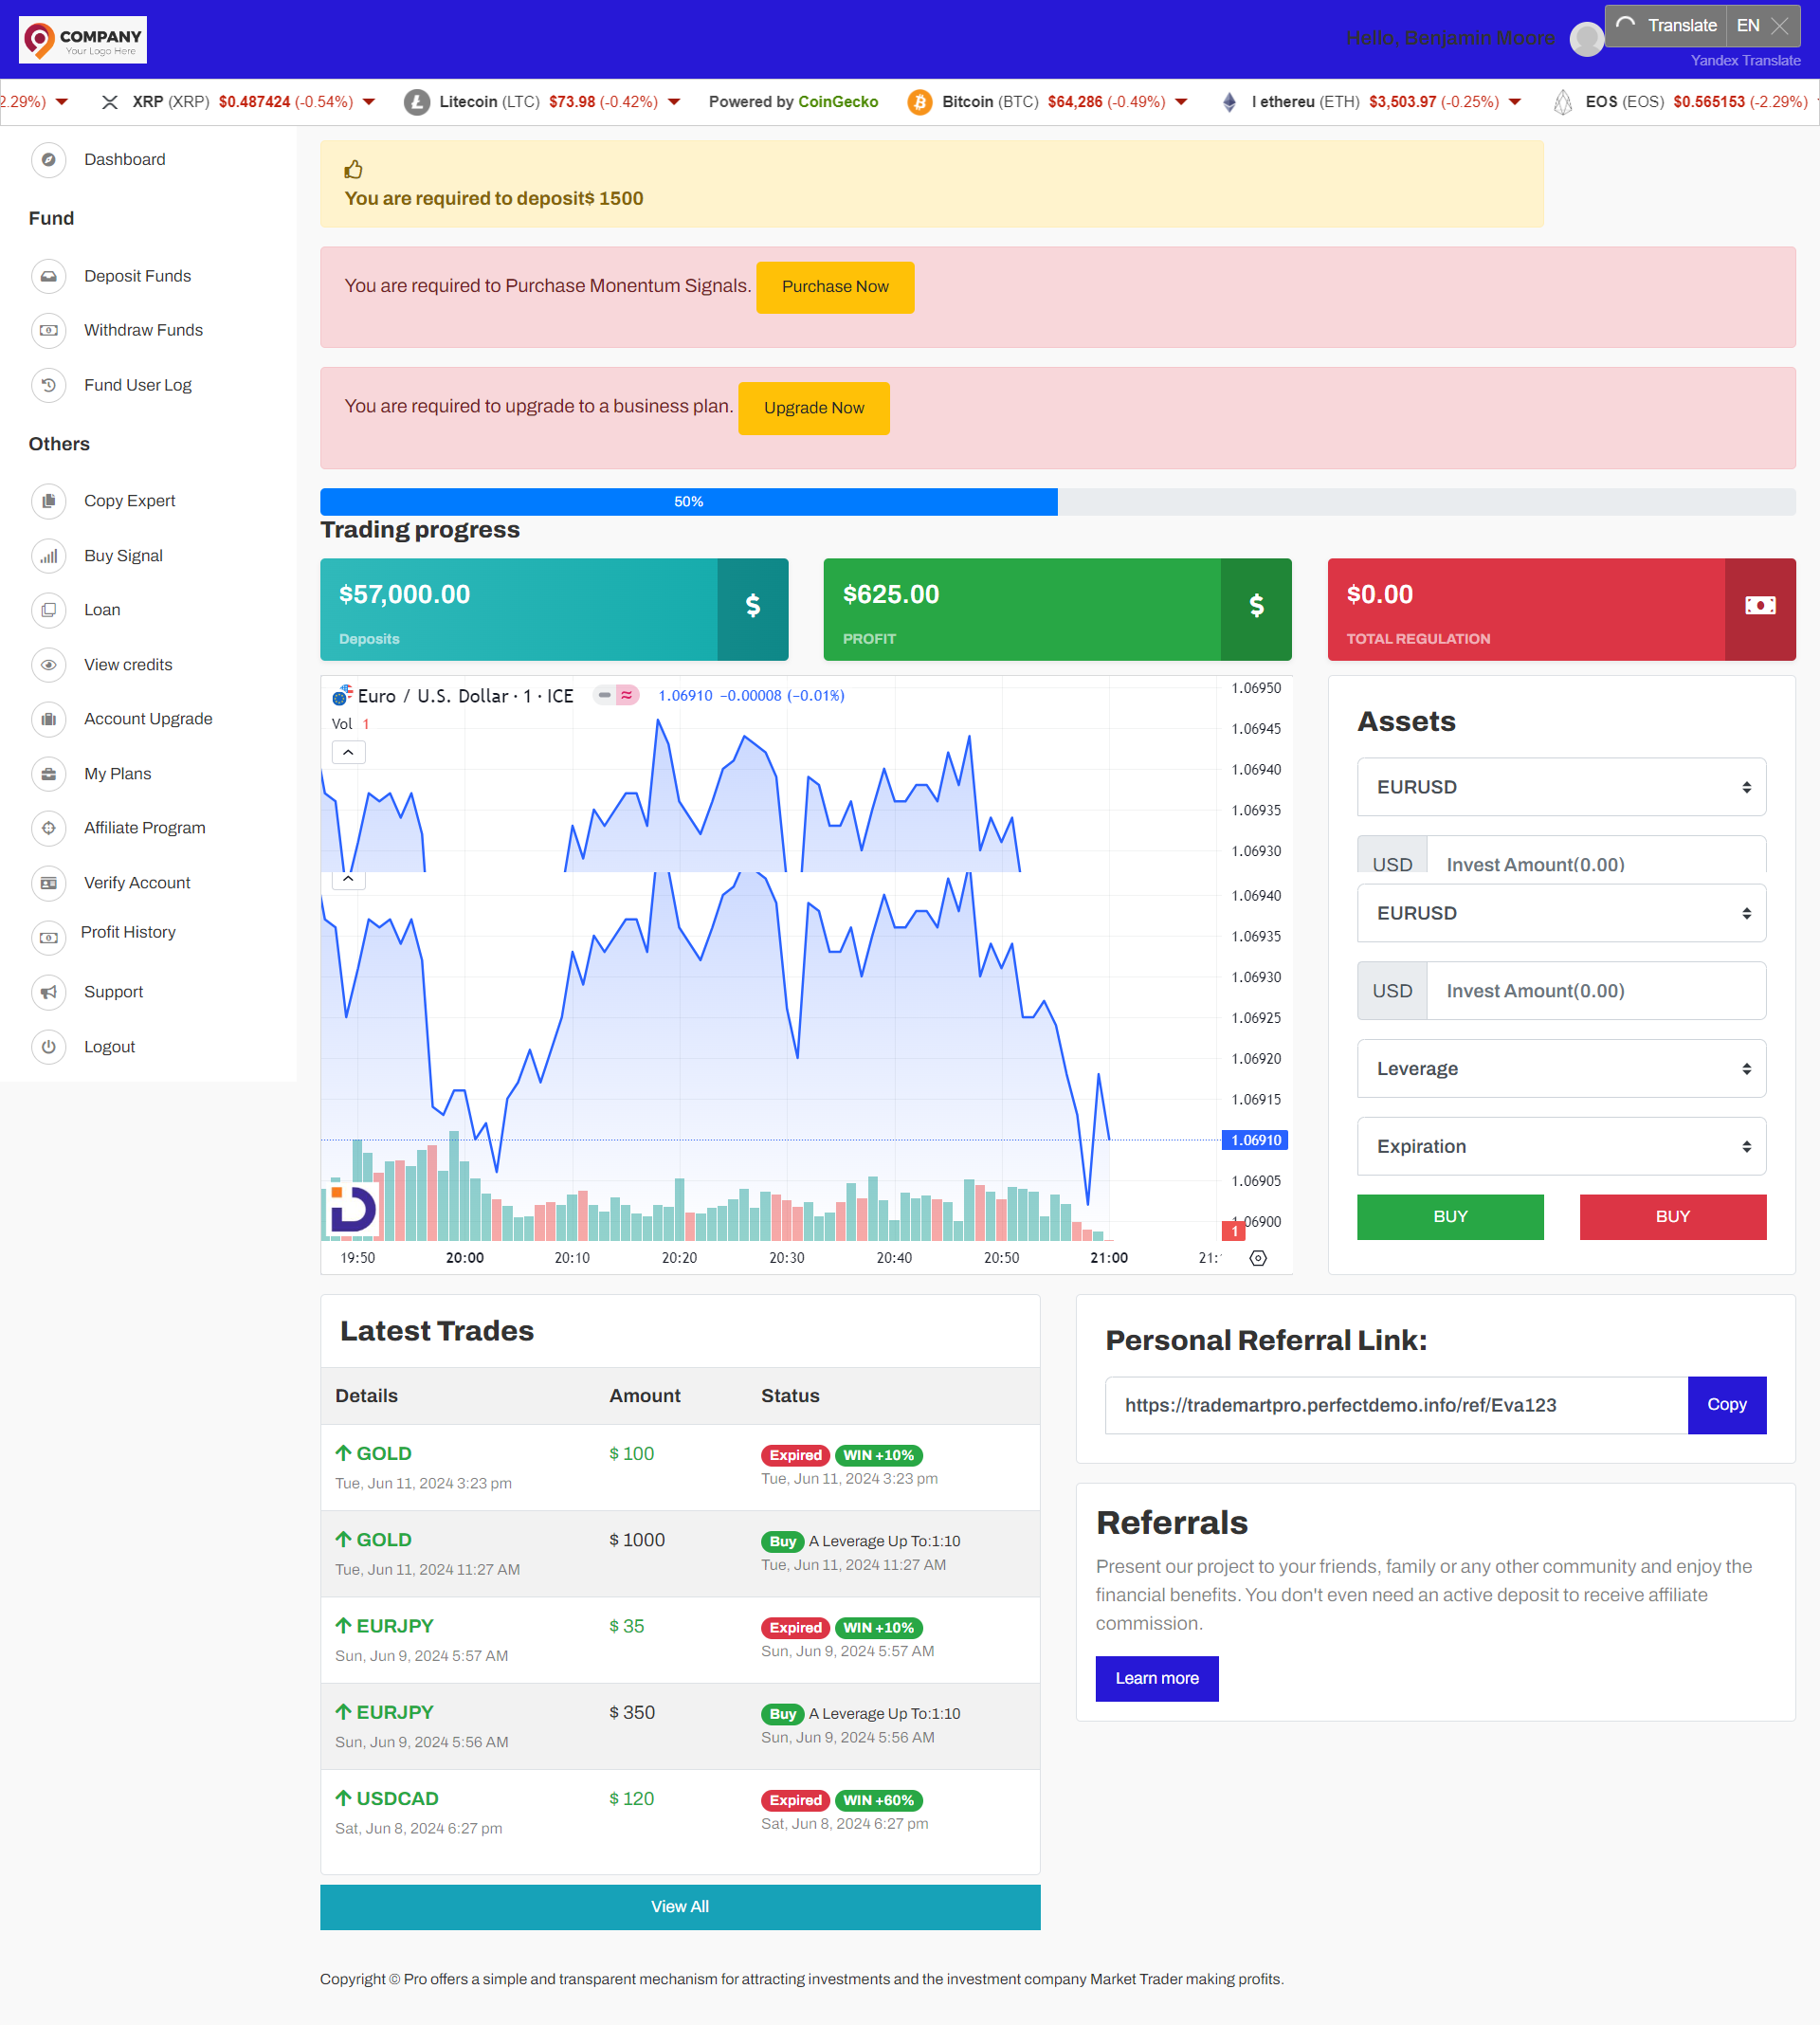Viewport: 1820px width, 2025px height.
Task: Click the green BUY button on left
Action: 1449,1213
